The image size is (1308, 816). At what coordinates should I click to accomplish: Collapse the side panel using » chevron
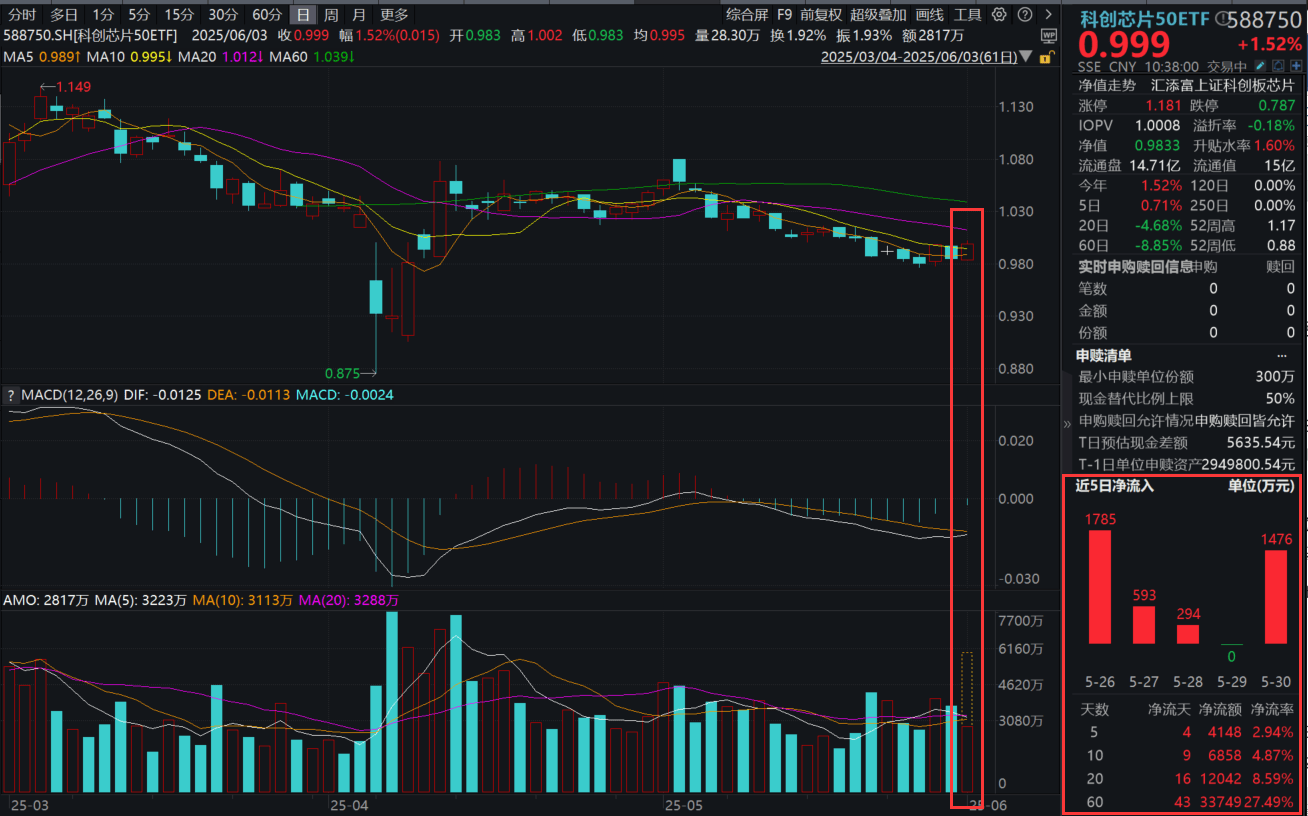coord(1066,424)
